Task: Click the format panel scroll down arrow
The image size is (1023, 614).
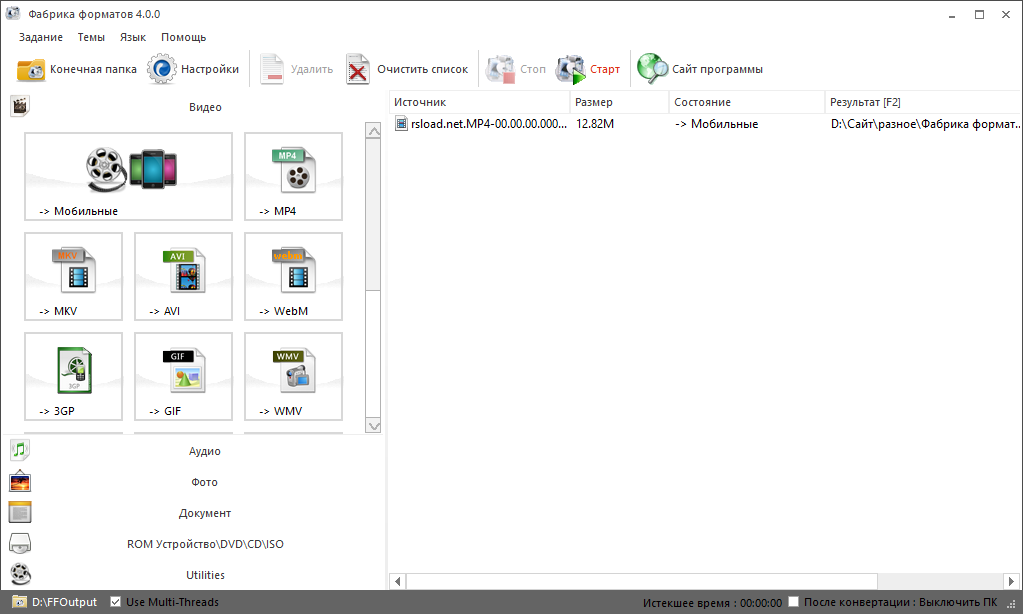Action: click(x=373, y=426)
